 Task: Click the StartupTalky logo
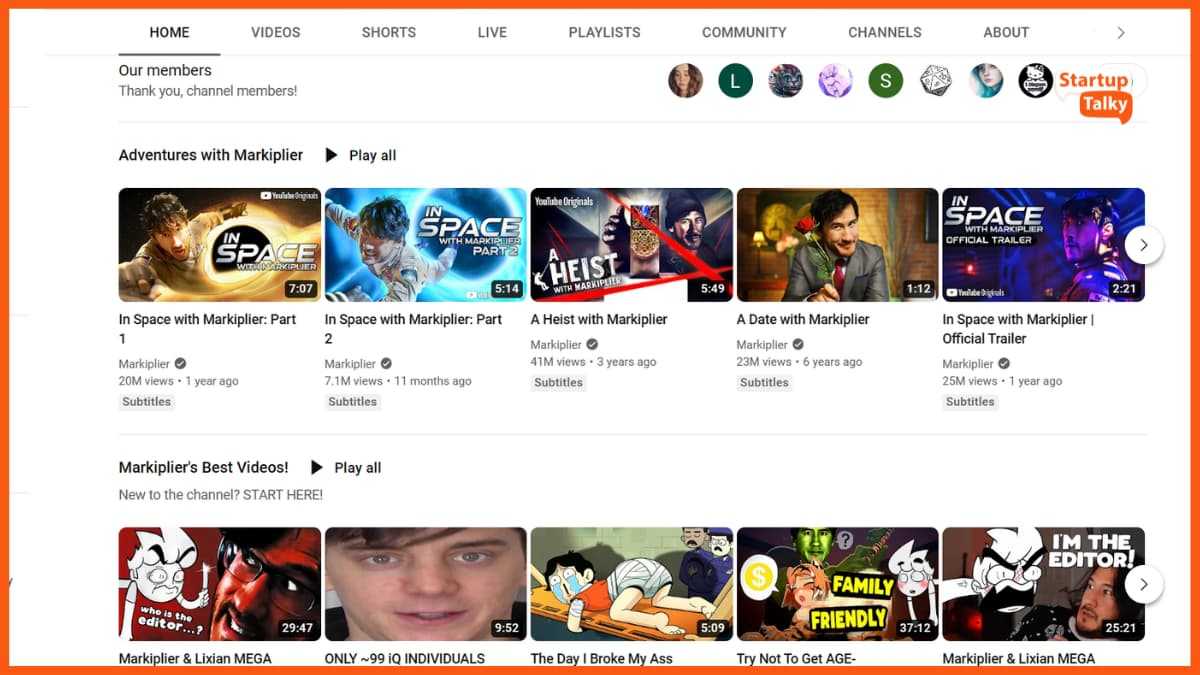click(1095, 93)
